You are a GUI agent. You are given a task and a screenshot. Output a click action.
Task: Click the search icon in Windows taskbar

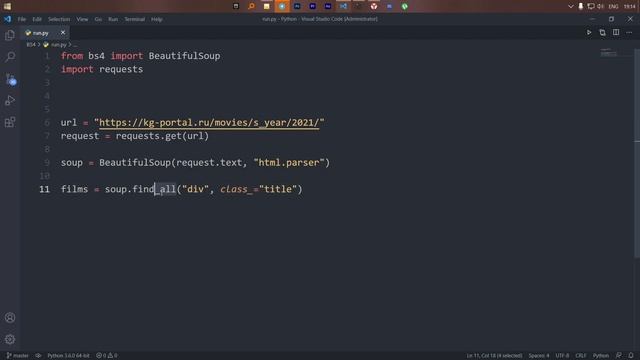coord(251,6)
